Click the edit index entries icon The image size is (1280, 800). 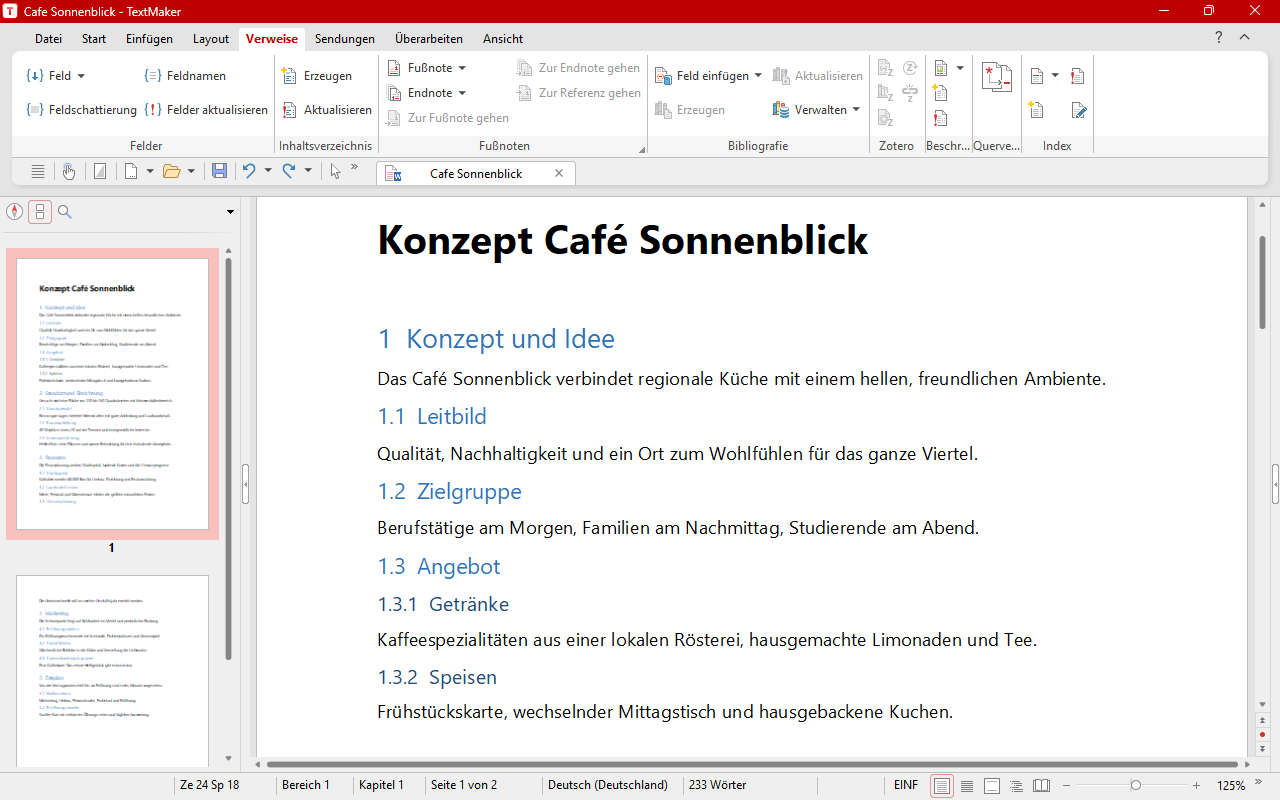pyautogui.click(x=1078, y=110)
